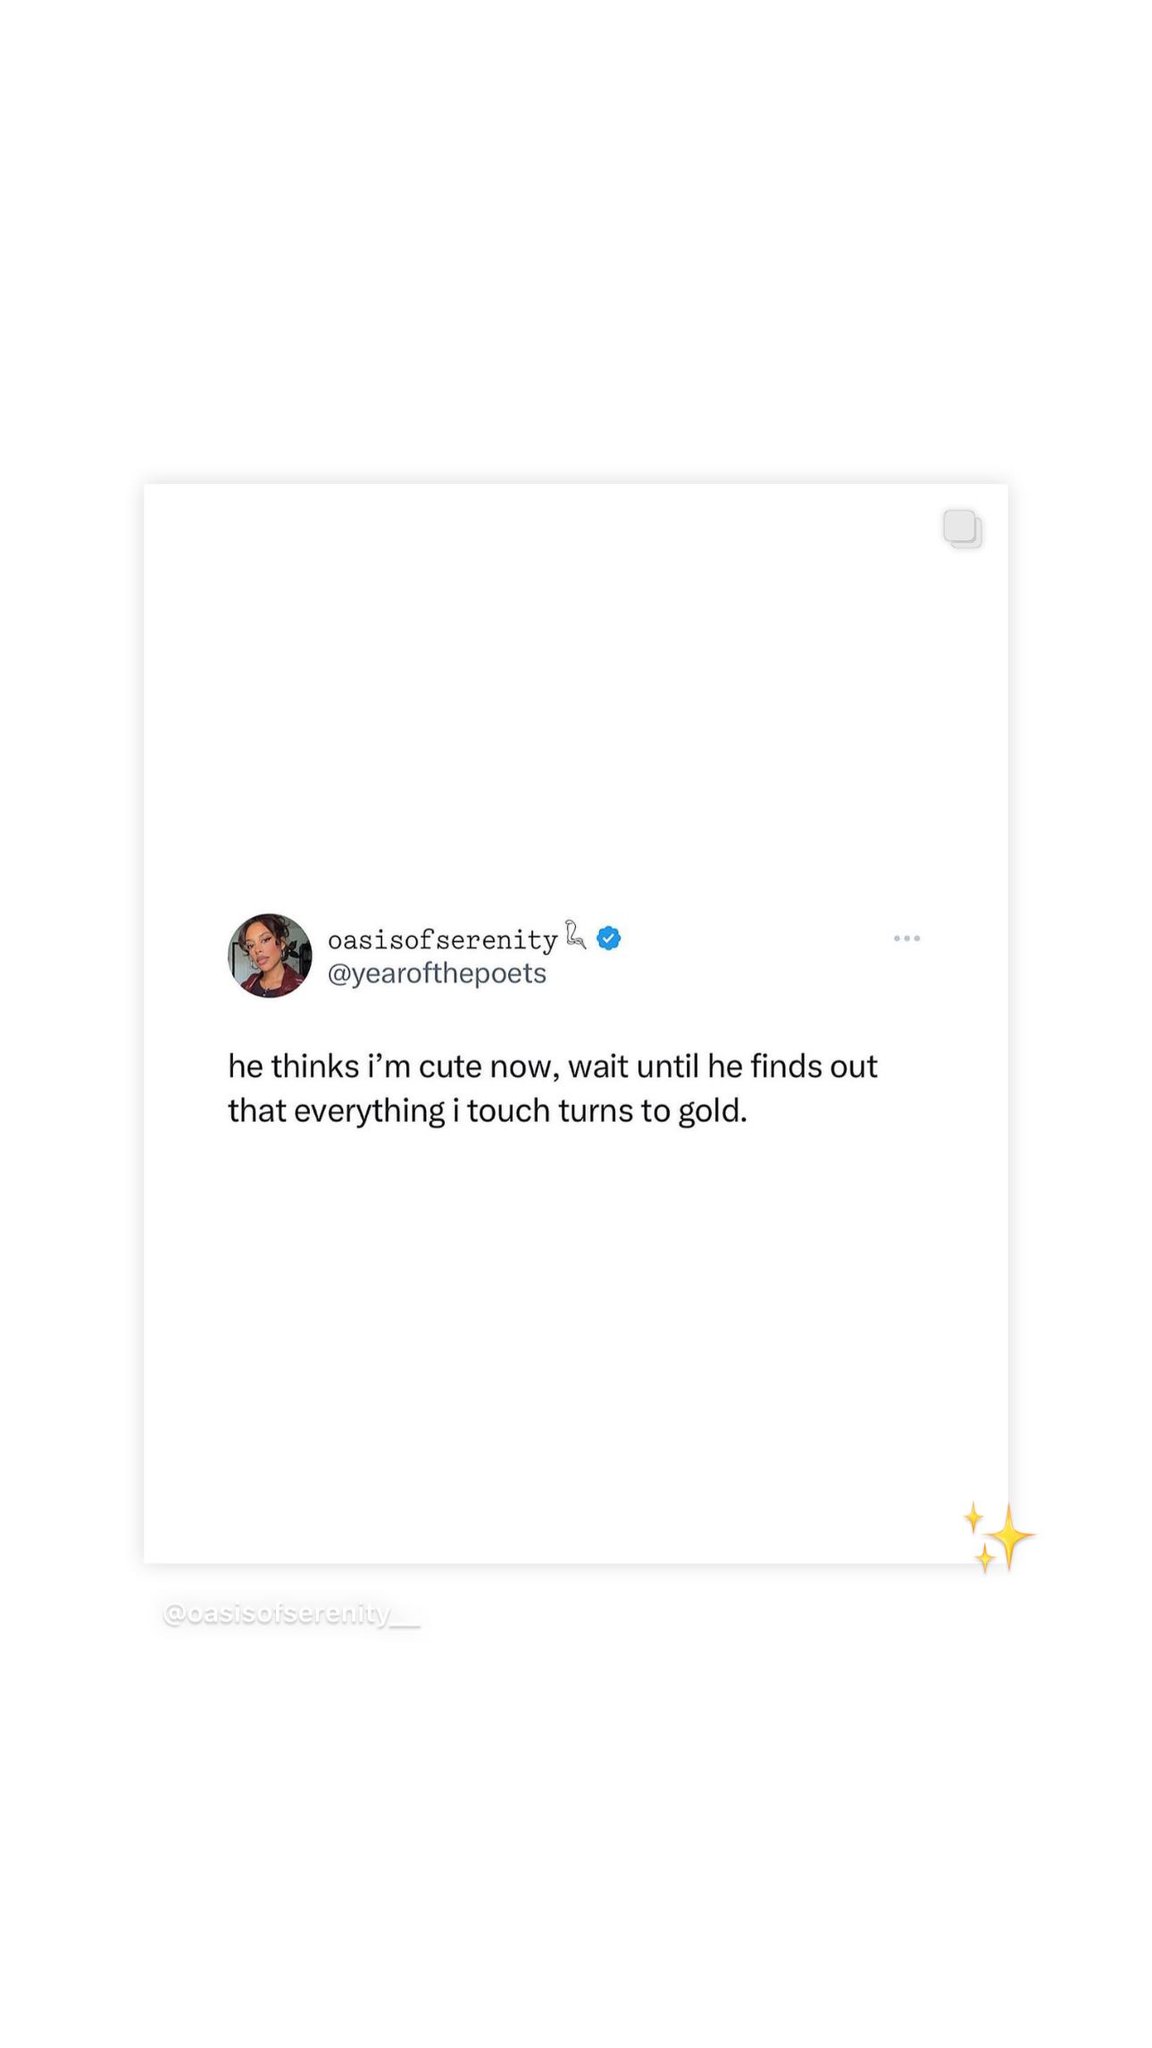Click the word "everything" in the tweet

click(370, 1112)
